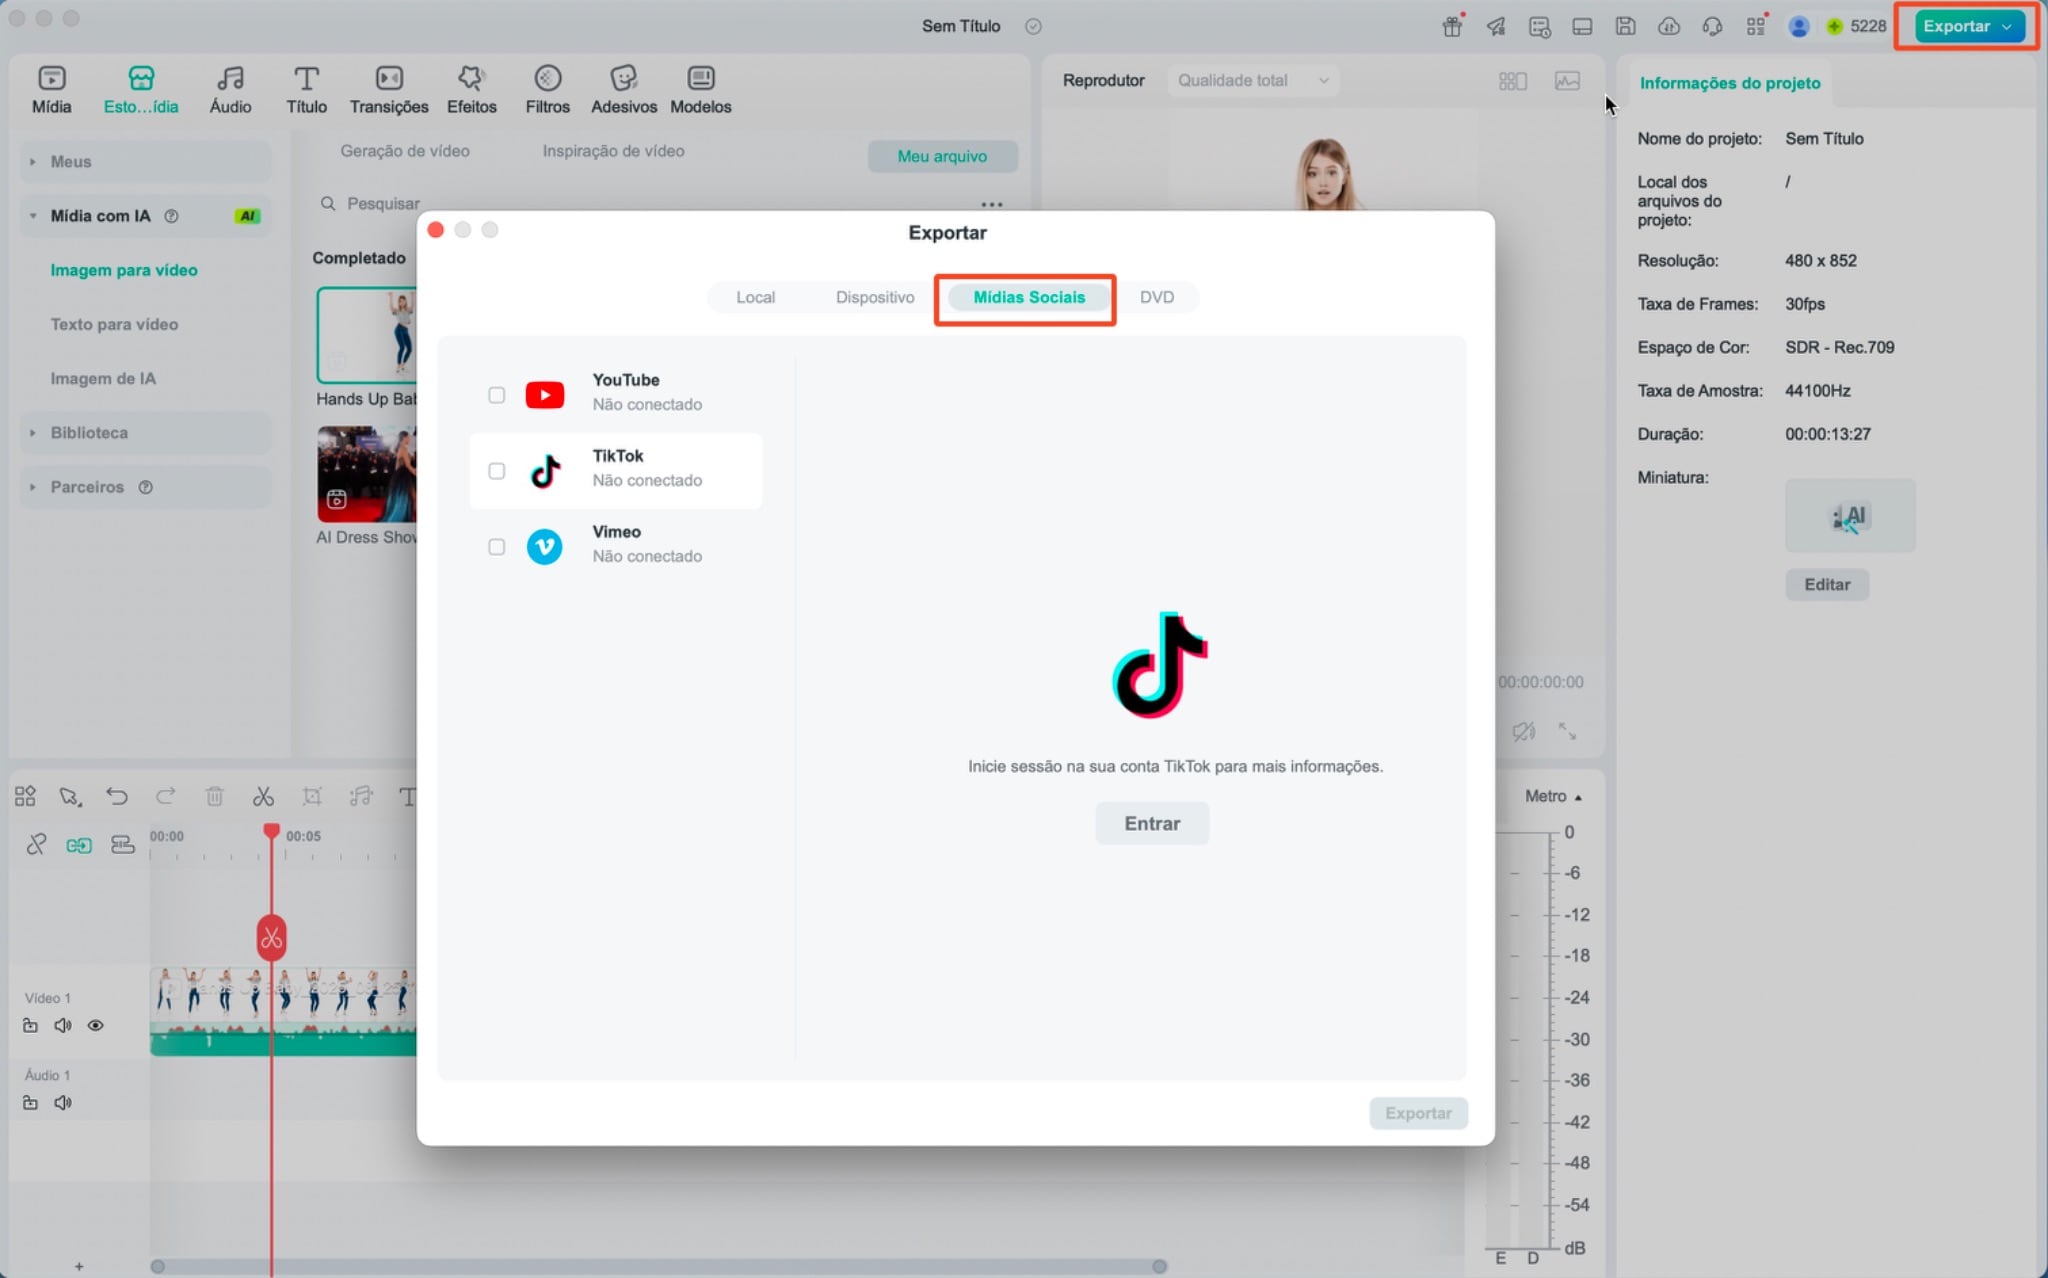This screenshot has height=1278, width=2048.
Task: Open the three-dots more options menu
Action: tap(991, 204)
